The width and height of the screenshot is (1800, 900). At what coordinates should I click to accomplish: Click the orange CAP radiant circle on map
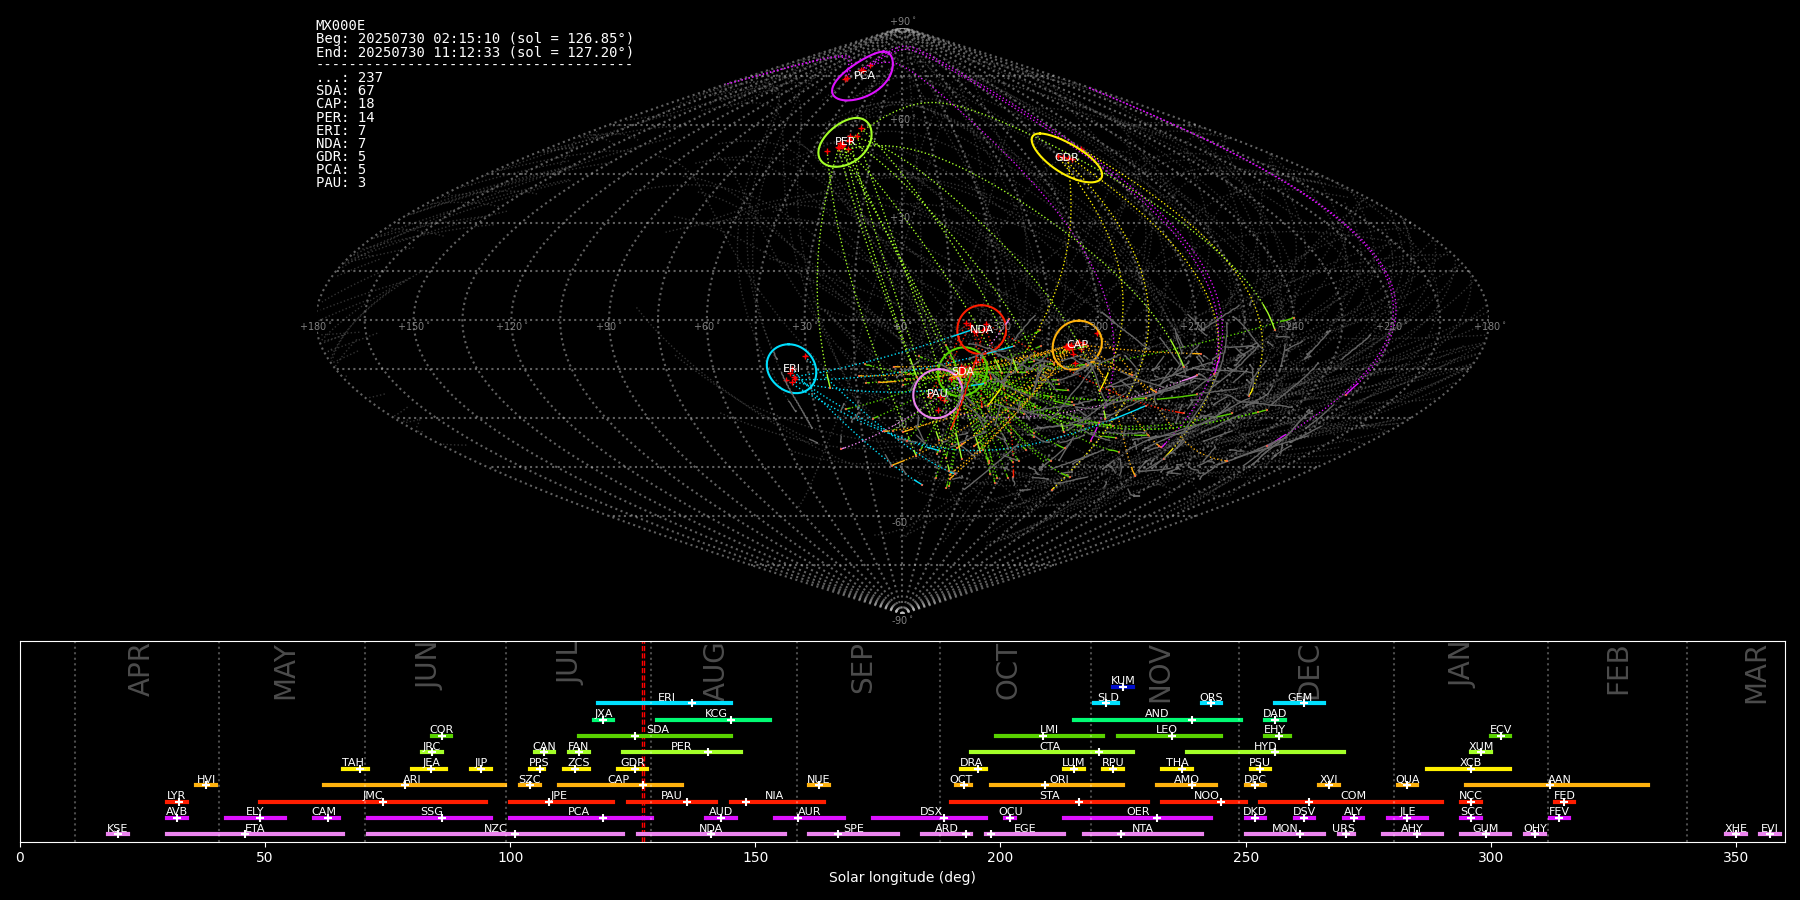coord(1077,345)
